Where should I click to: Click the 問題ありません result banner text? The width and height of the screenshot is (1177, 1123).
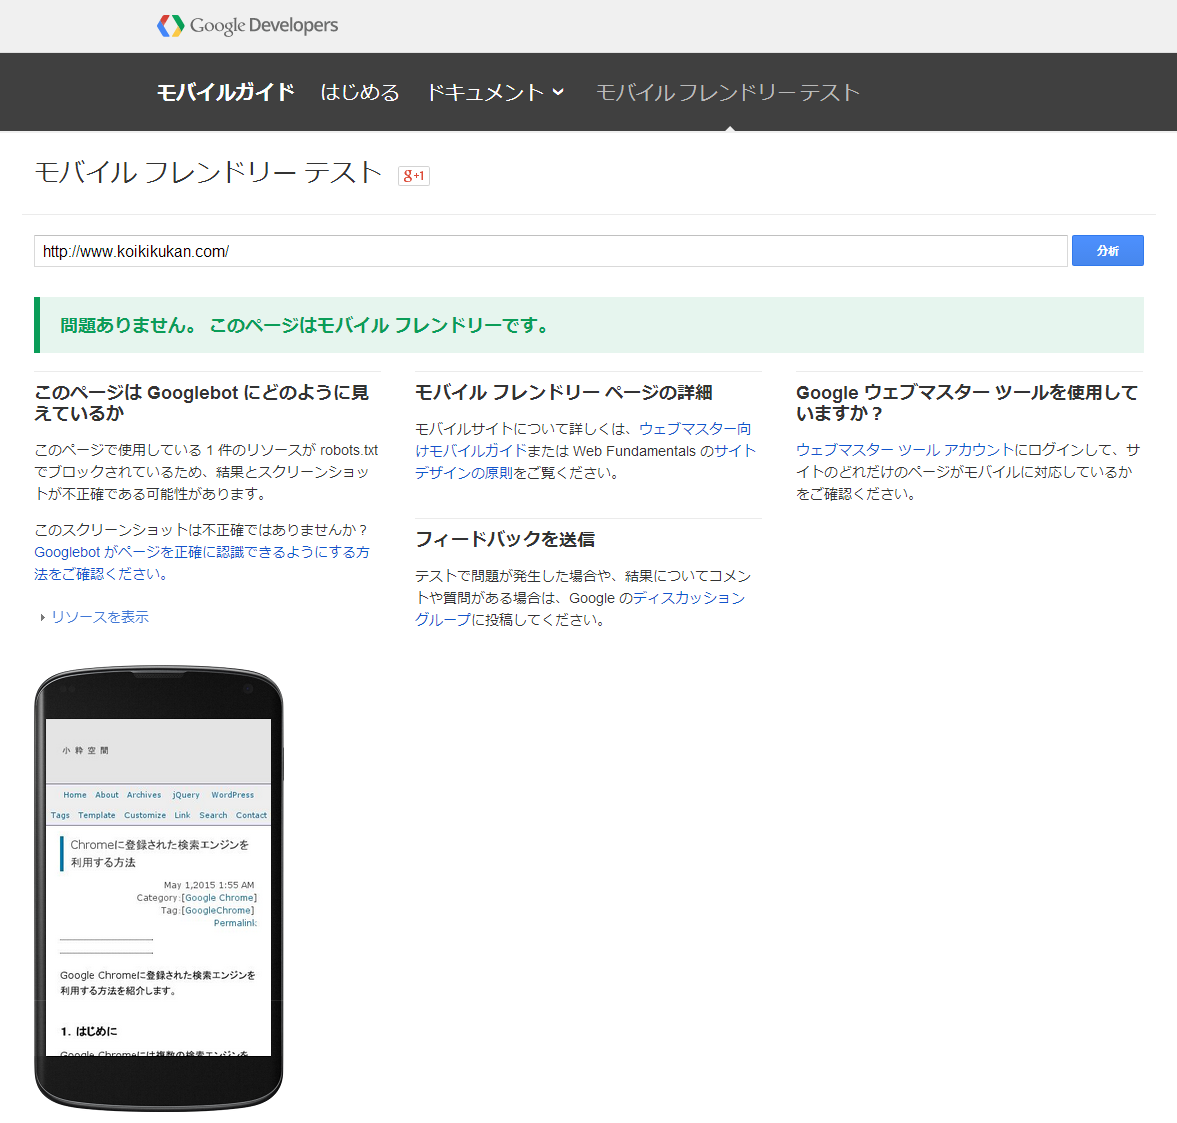(305, 325)
